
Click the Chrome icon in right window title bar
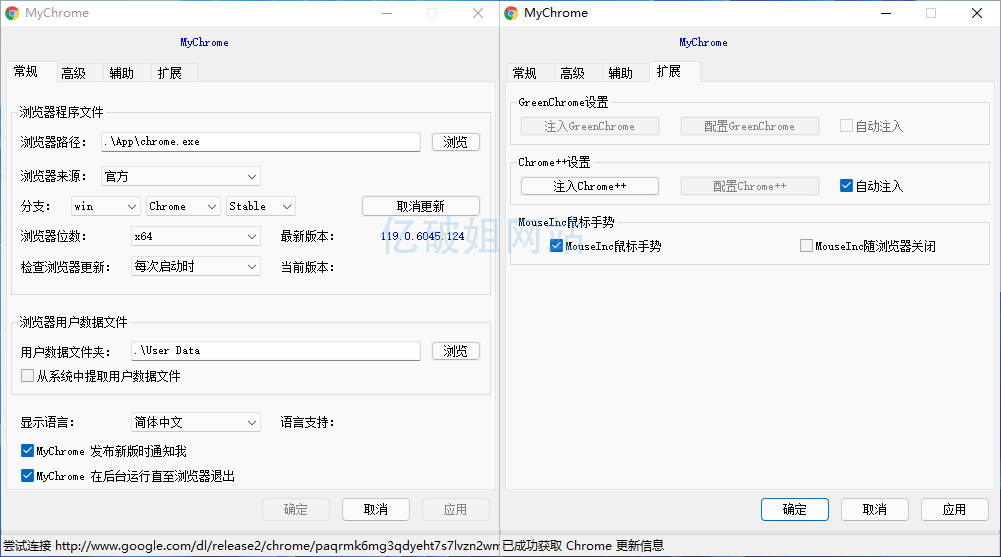(x=511, y=13)
